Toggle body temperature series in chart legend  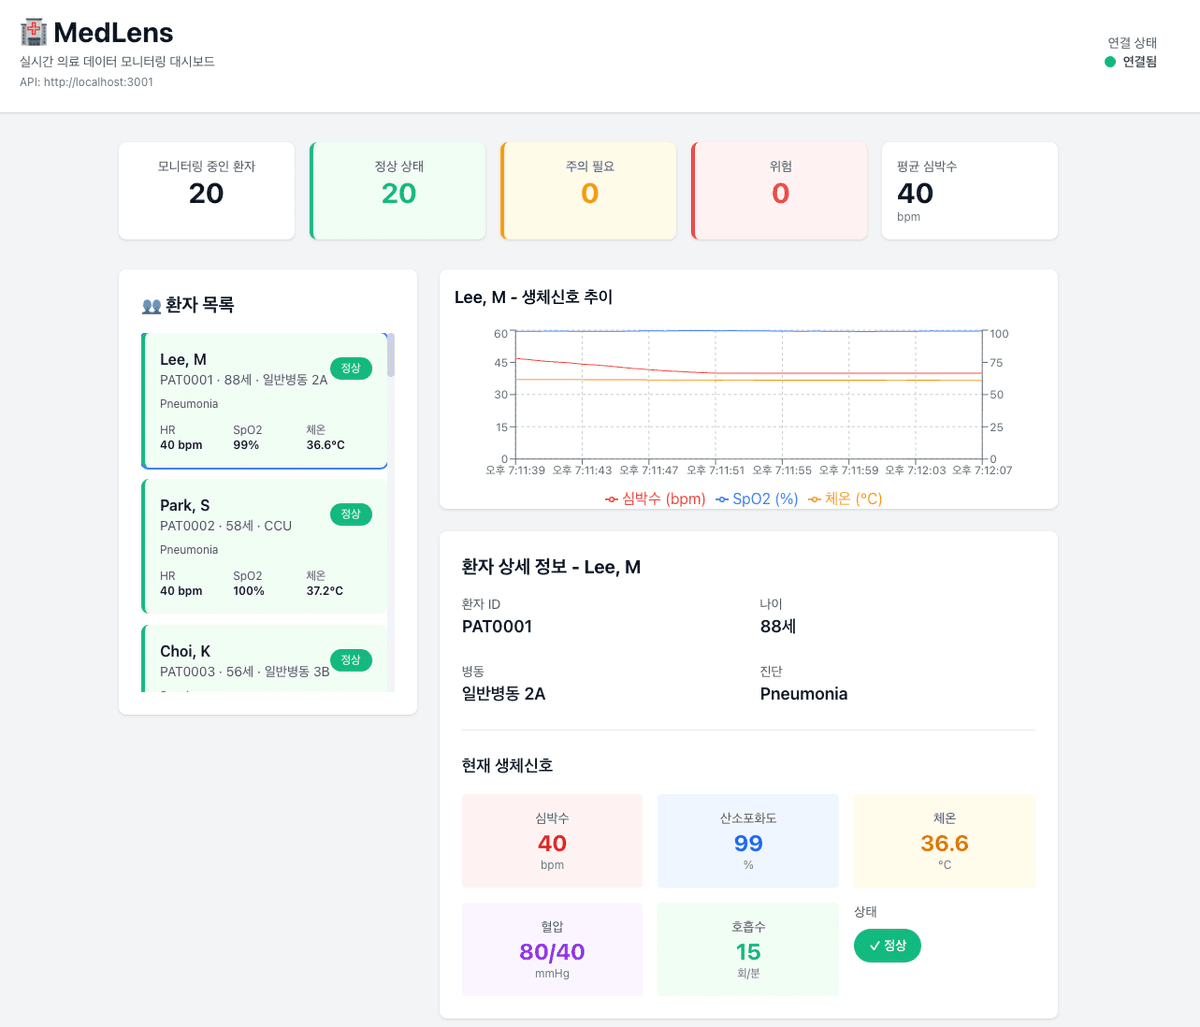pos(845,499)
